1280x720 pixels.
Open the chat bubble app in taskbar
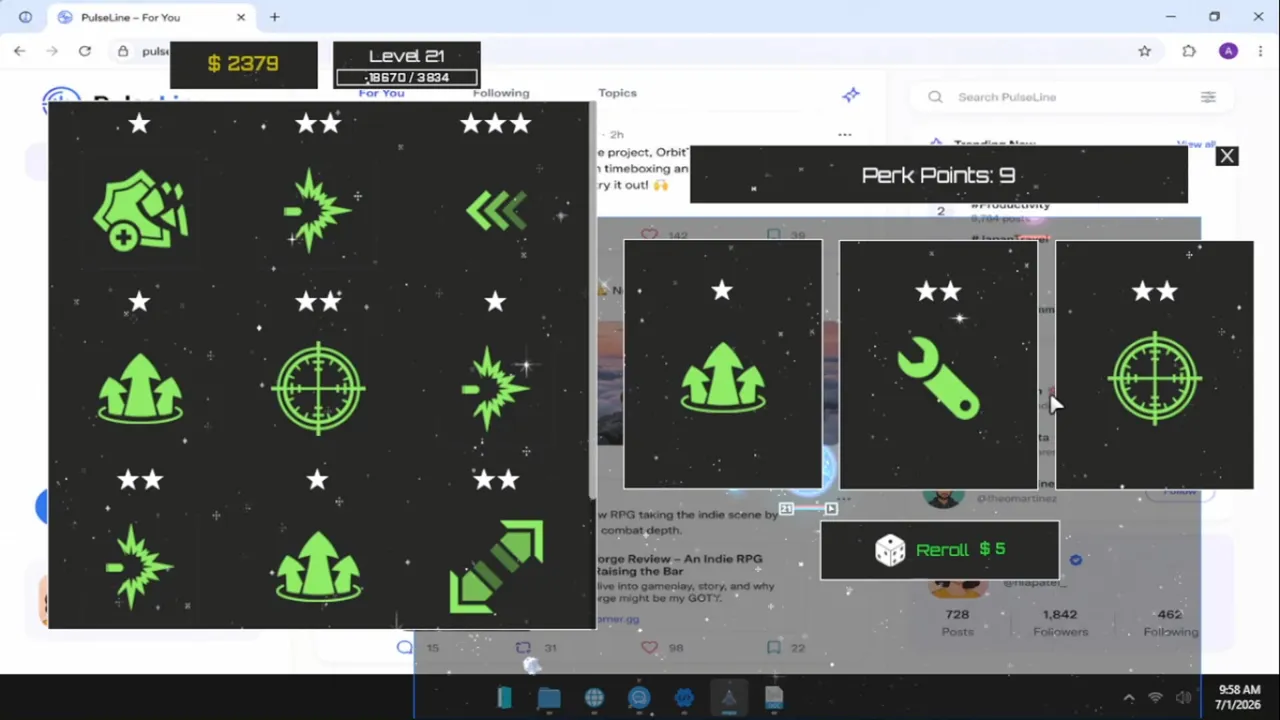[x=639, y=698]
